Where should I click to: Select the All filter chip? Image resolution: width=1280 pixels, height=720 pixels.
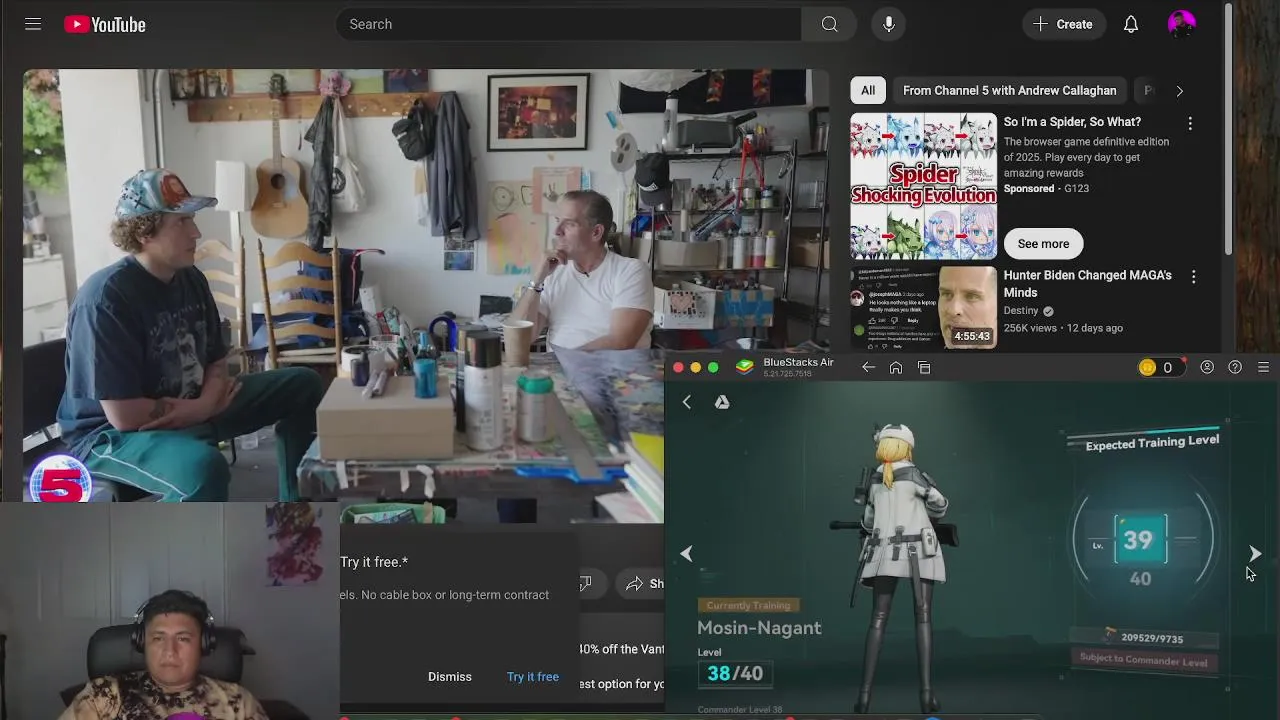pos(868,90)
